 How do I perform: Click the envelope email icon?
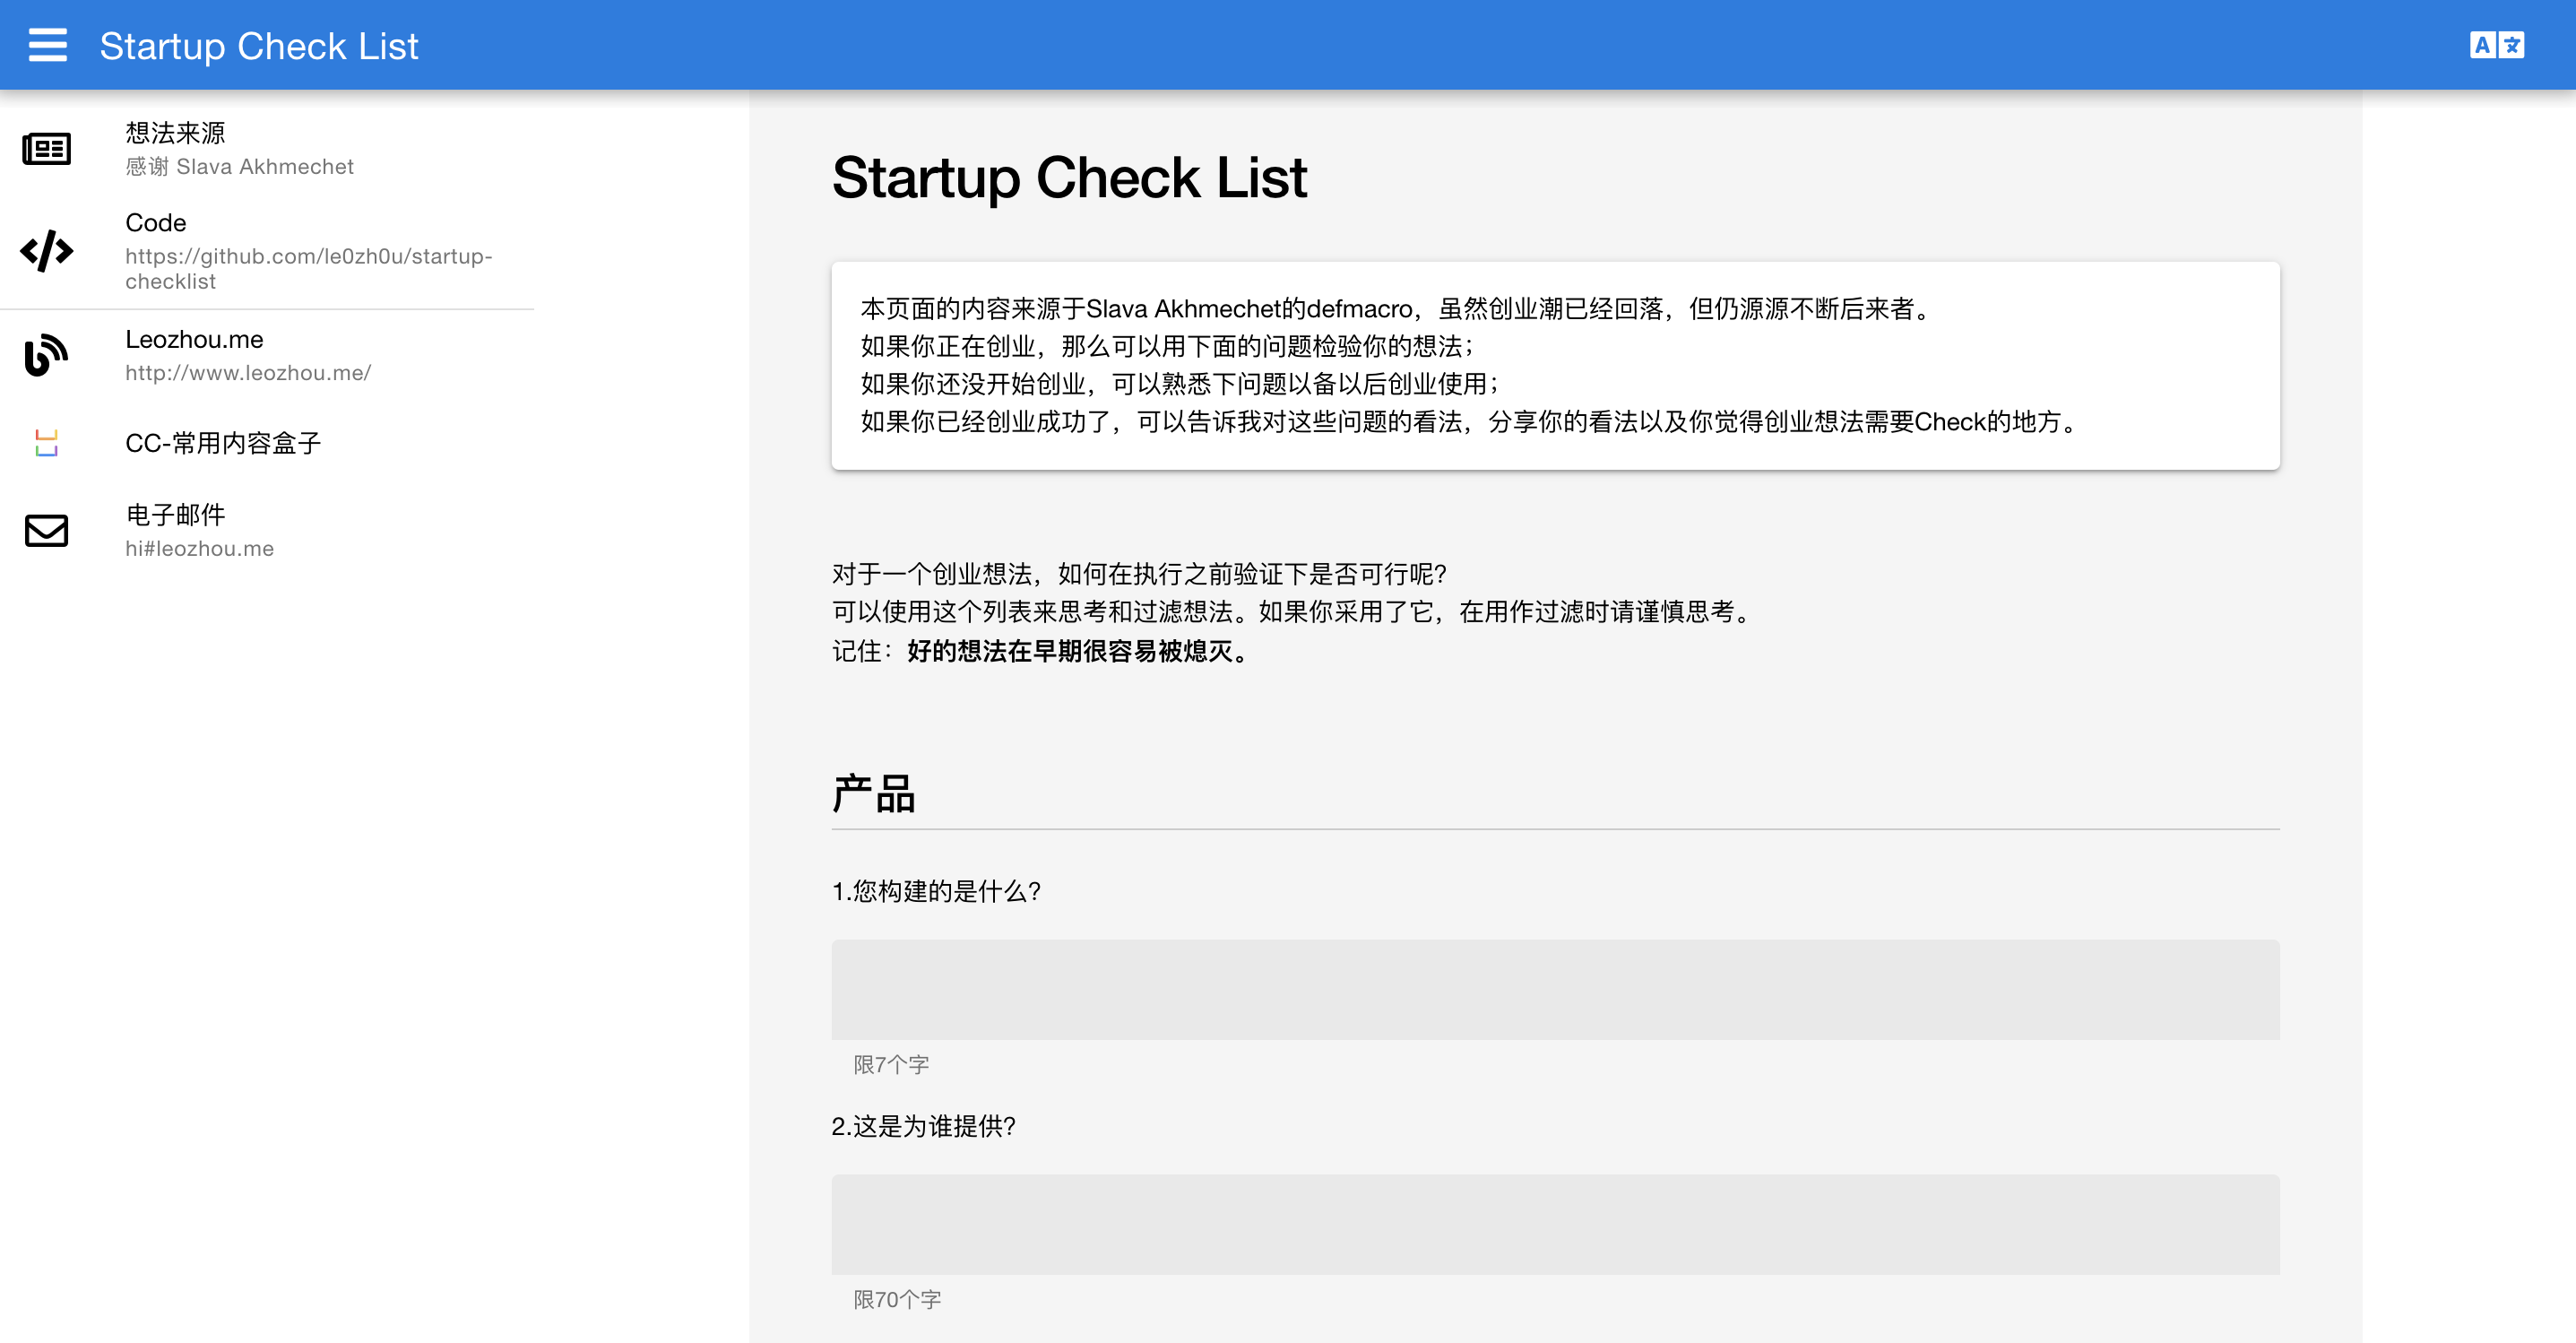pos(47,531)
